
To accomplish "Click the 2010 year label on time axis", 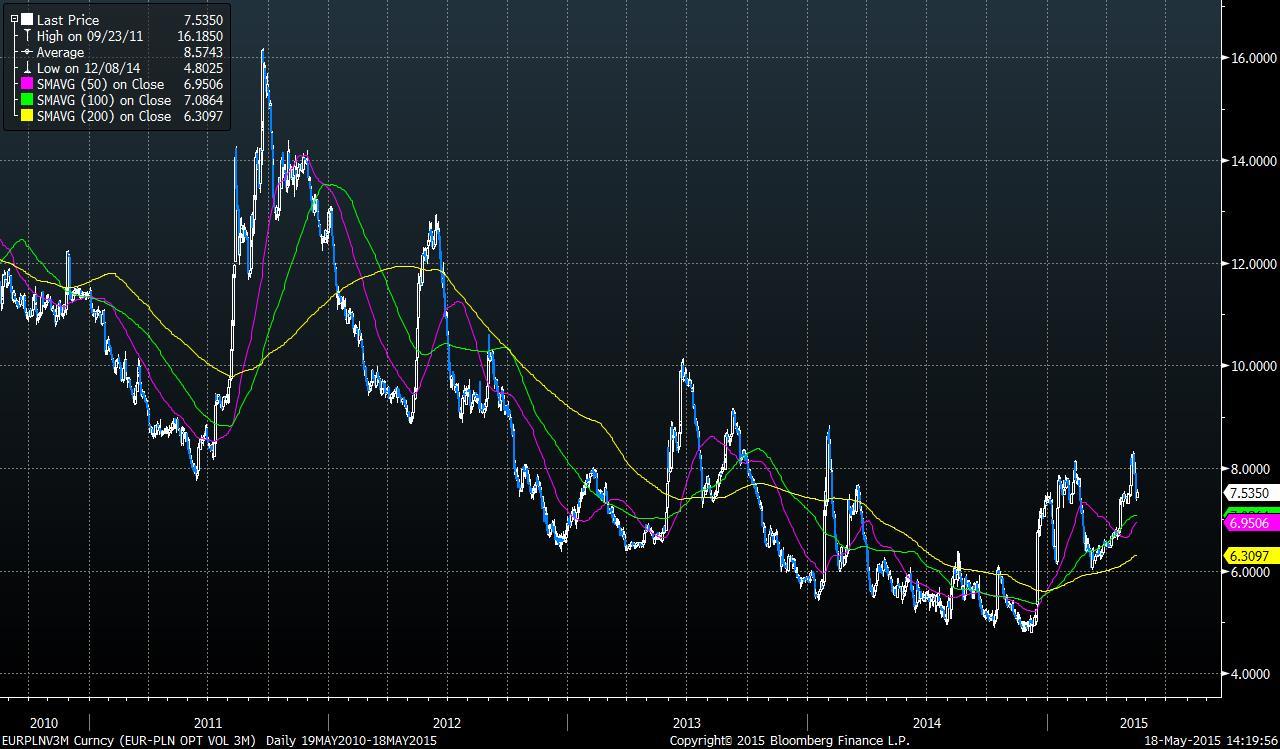I will (44, 723).
